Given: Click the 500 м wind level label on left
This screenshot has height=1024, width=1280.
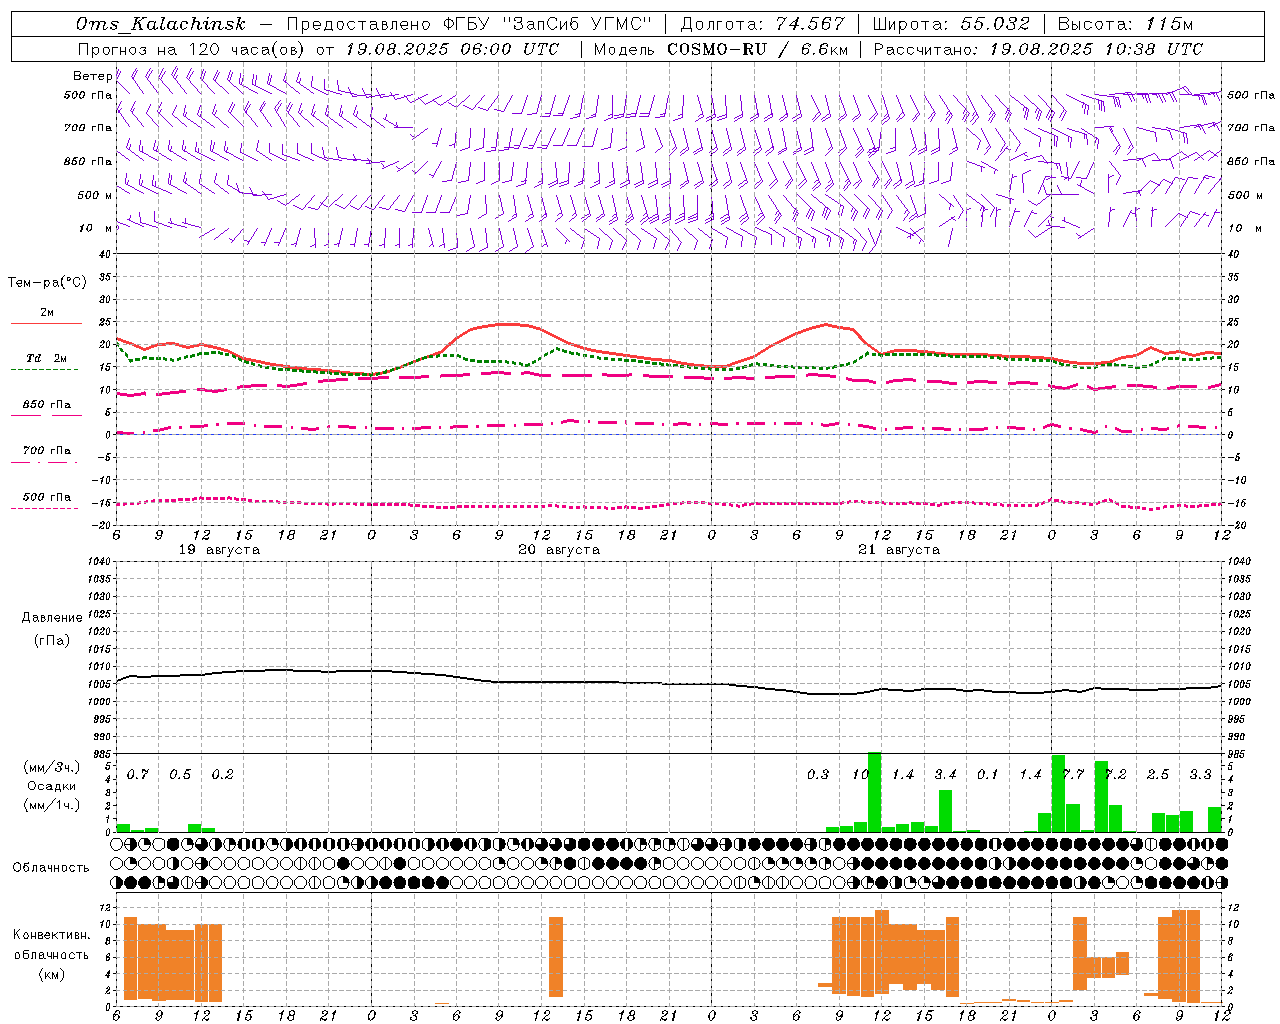Looking at the screenshot, I should (95, 195).
